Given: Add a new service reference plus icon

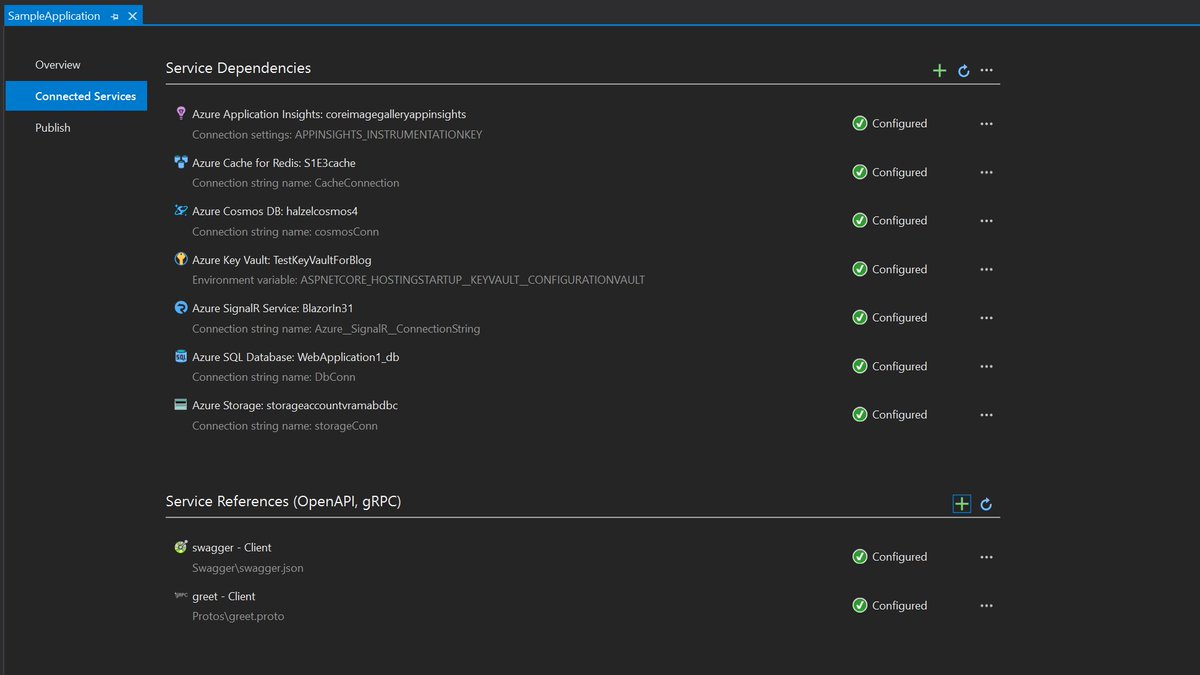Looking at the screenshot, I should pos(961,504).
